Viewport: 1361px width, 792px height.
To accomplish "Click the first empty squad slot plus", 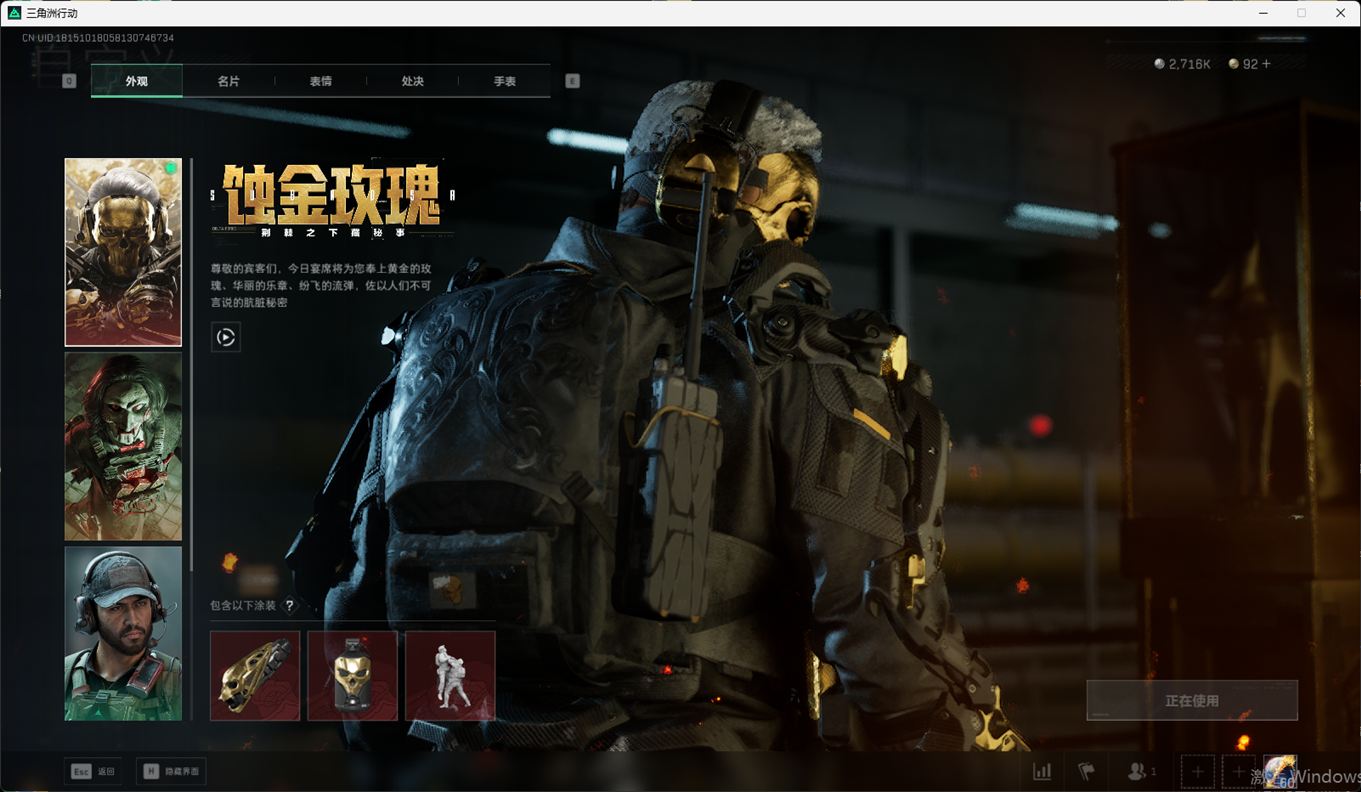I will [1198, 771].
